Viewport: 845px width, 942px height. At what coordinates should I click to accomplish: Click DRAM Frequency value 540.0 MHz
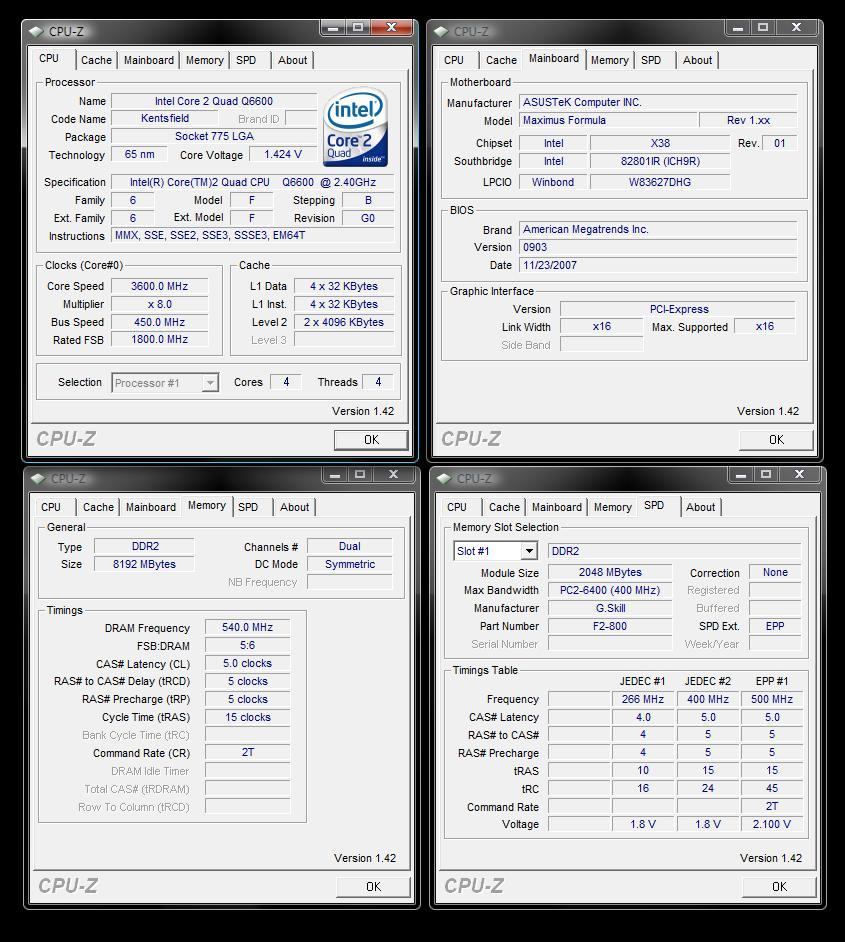(247, 627)
